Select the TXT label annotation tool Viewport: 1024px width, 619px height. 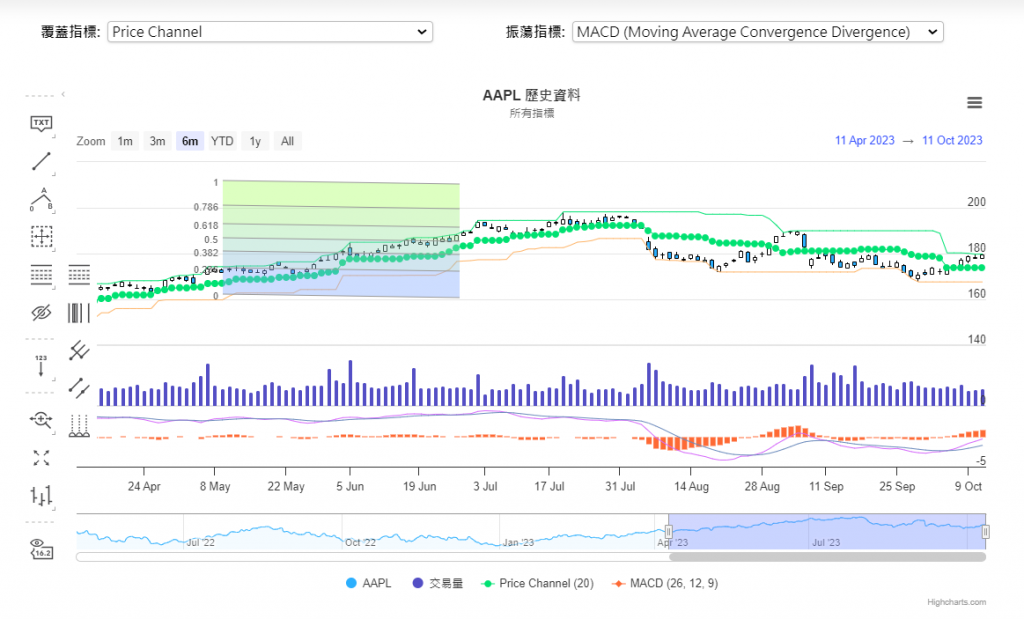pyautogui.click(x=41, y=123)
